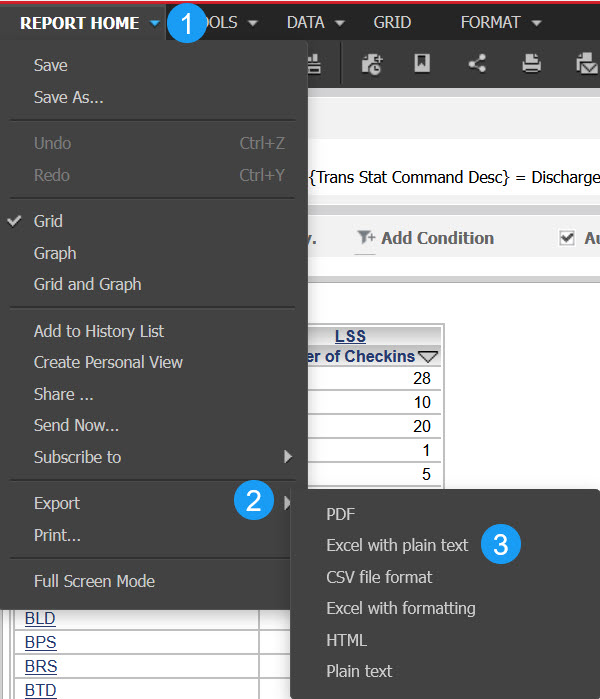Screen dimensions: 600x699
Task: Click Add Condition button
Action: 437,238
